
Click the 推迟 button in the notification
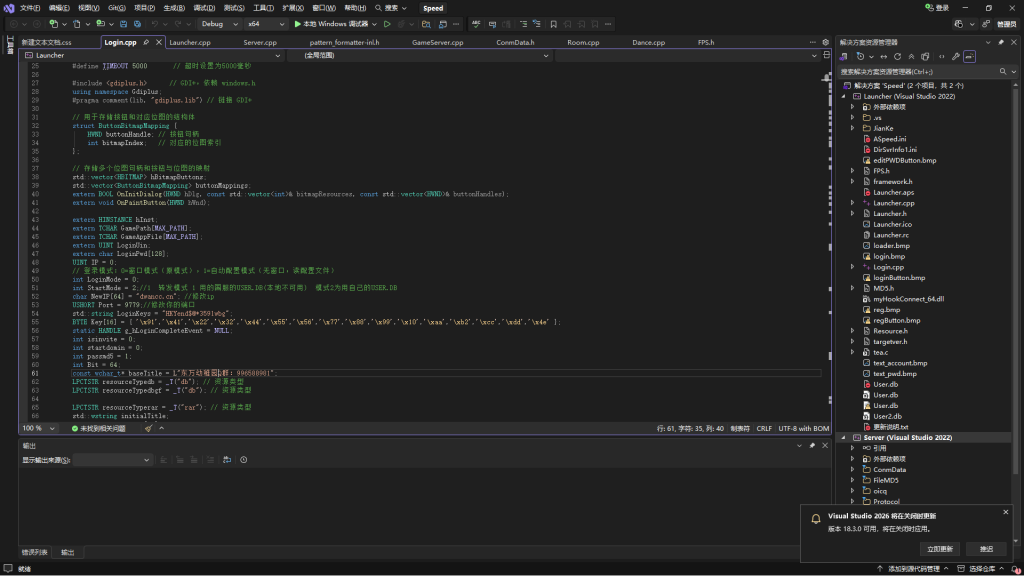[986, 548]
